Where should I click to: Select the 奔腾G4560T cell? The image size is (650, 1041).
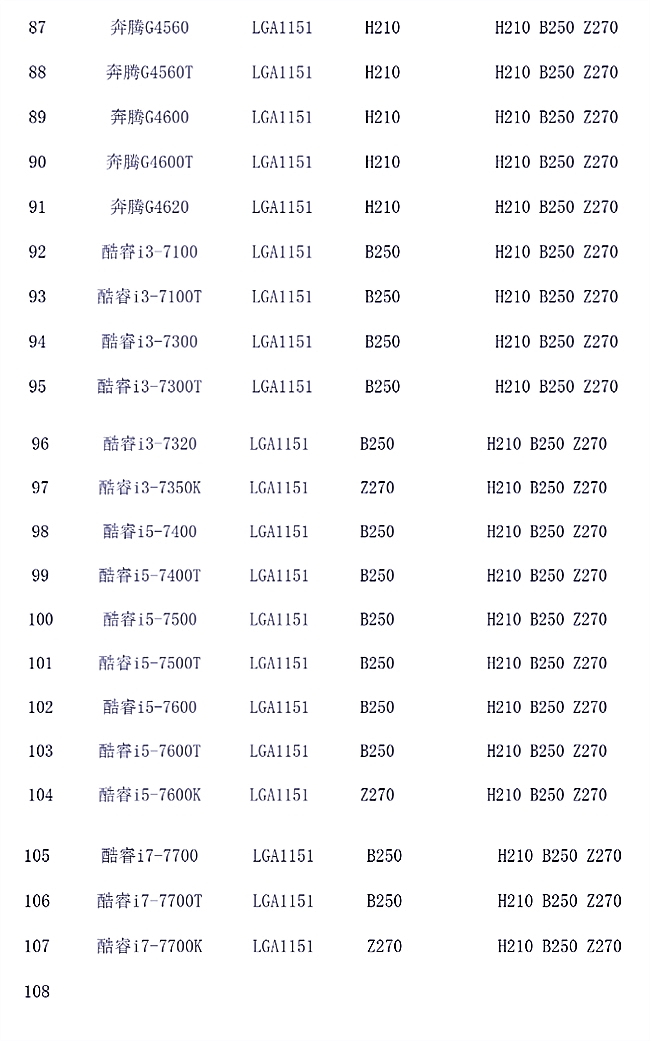tap(149, 73)
